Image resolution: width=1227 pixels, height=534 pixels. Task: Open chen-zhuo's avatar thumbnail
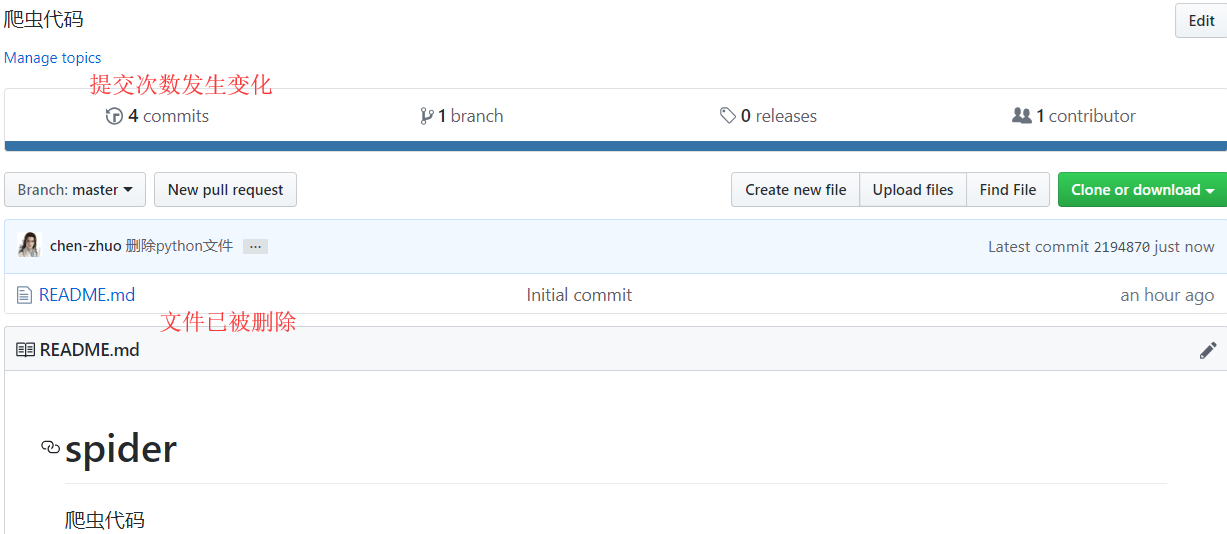29,246
